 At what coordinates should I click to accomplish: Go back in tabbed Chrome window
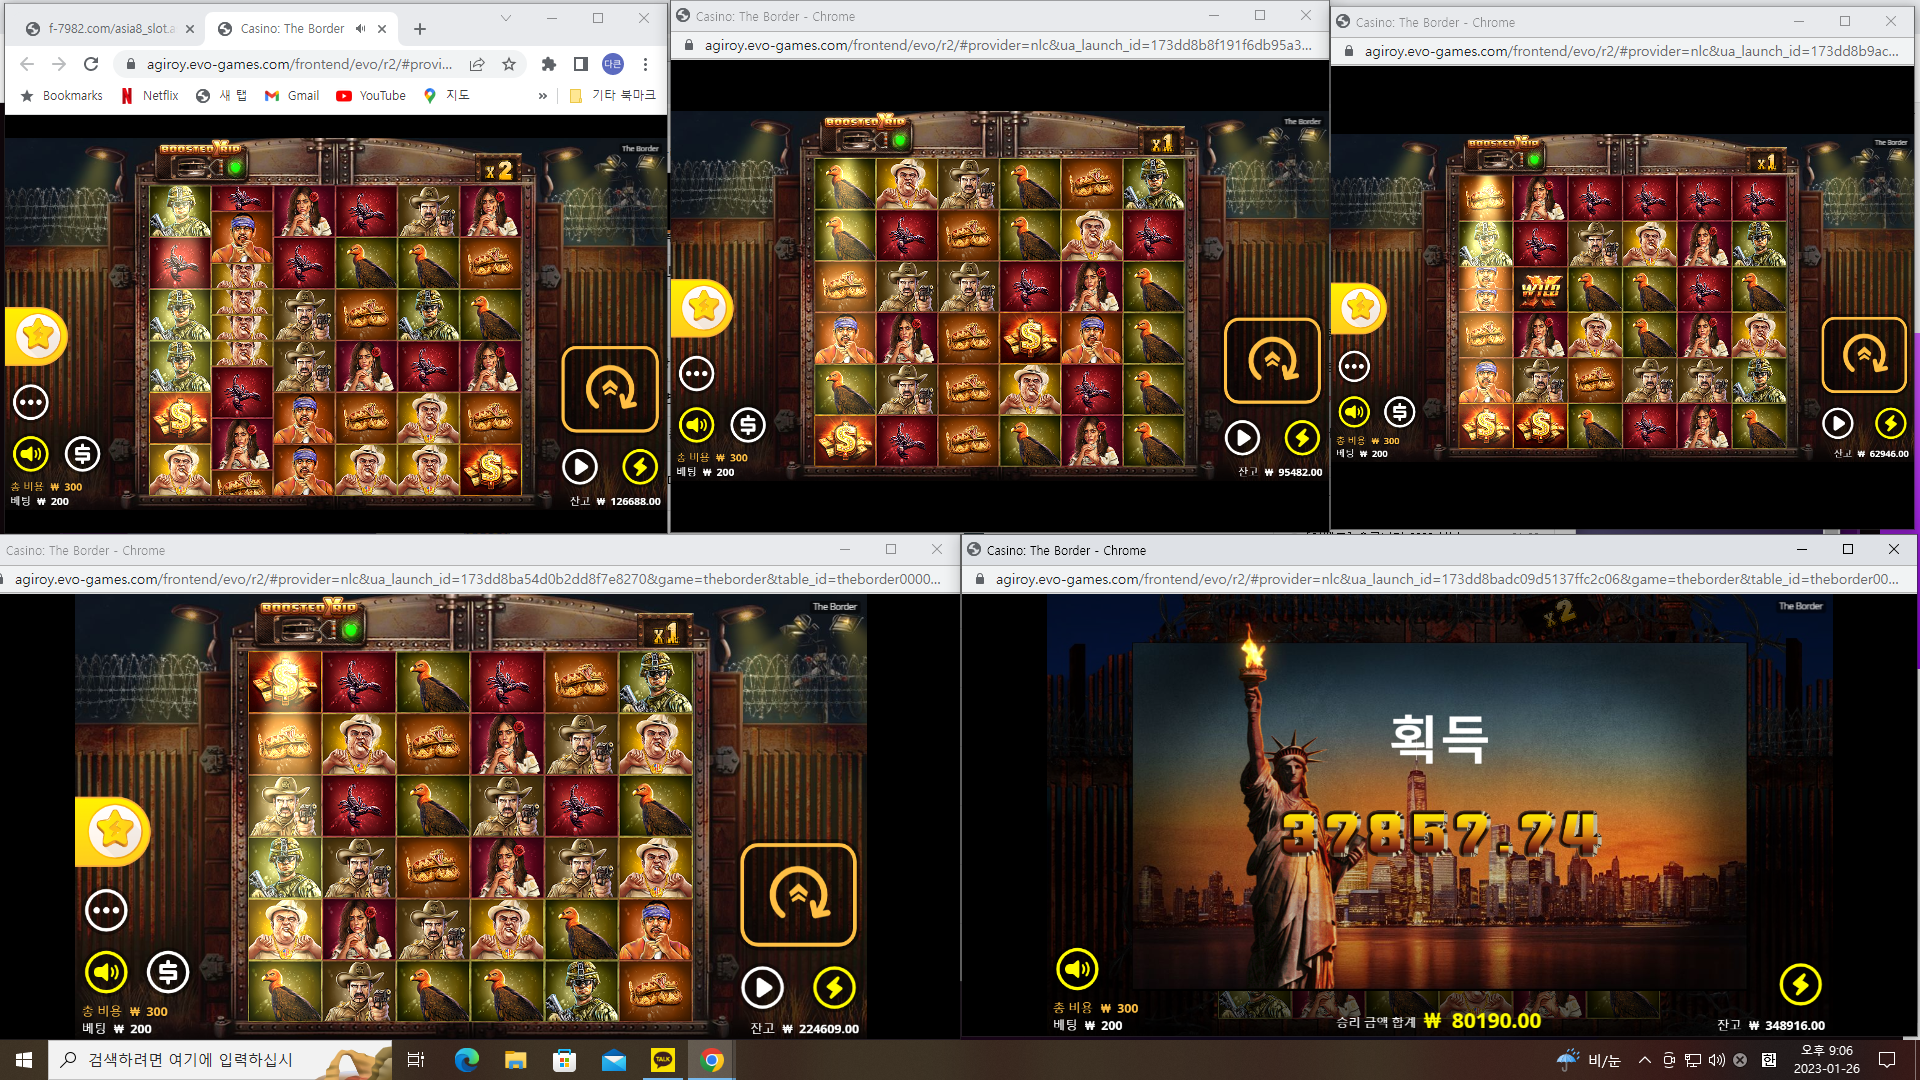[x=27, y=64]
